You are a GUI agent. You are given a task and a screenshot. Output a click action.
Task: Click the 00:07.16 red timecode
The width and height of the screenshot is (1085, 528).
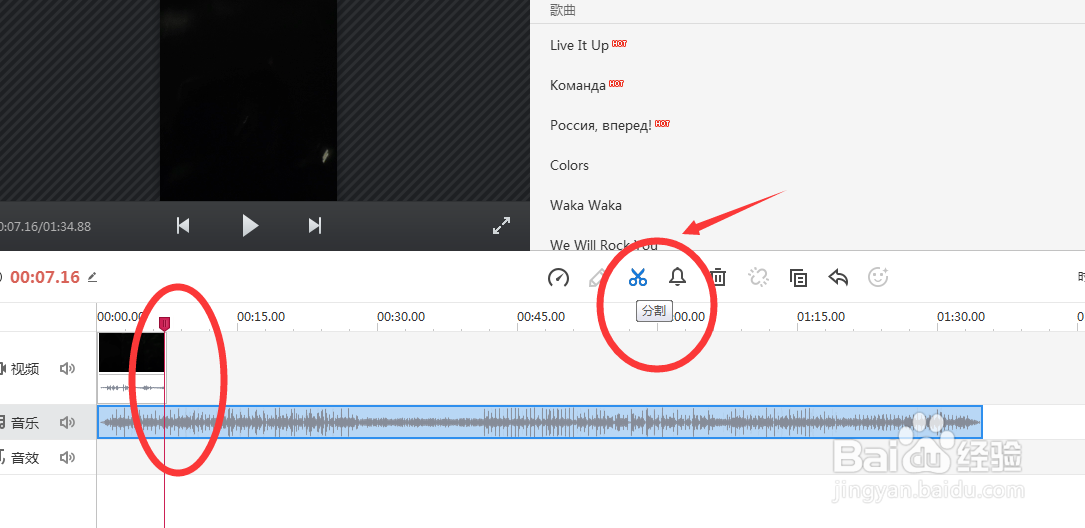point(45,277)
